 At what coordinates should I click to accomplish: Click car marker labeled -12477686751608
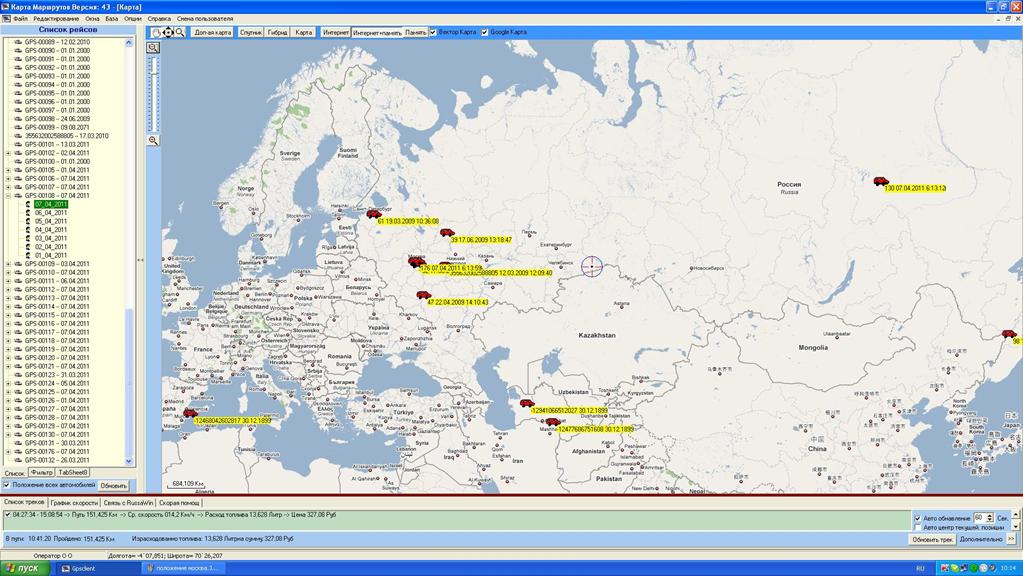(x=553, y=422)
